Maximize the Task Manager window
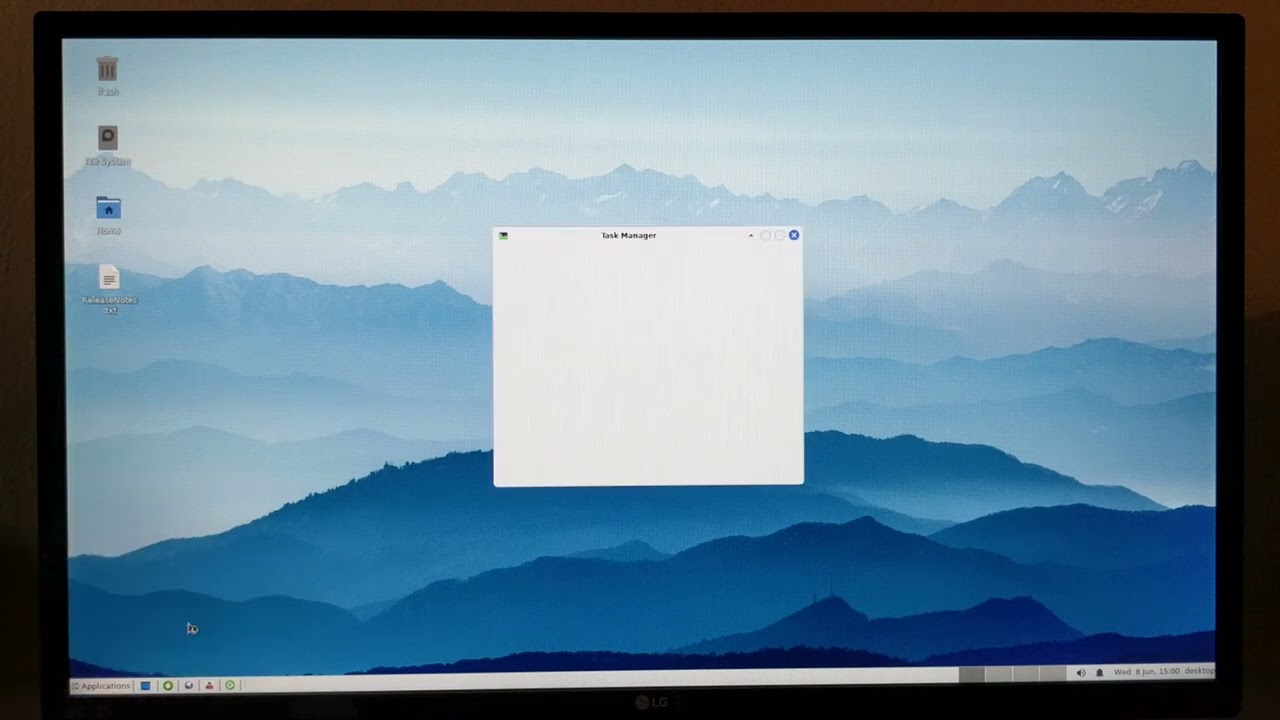The height and width of the screenshot is (720, 1280). click(779, 236)
